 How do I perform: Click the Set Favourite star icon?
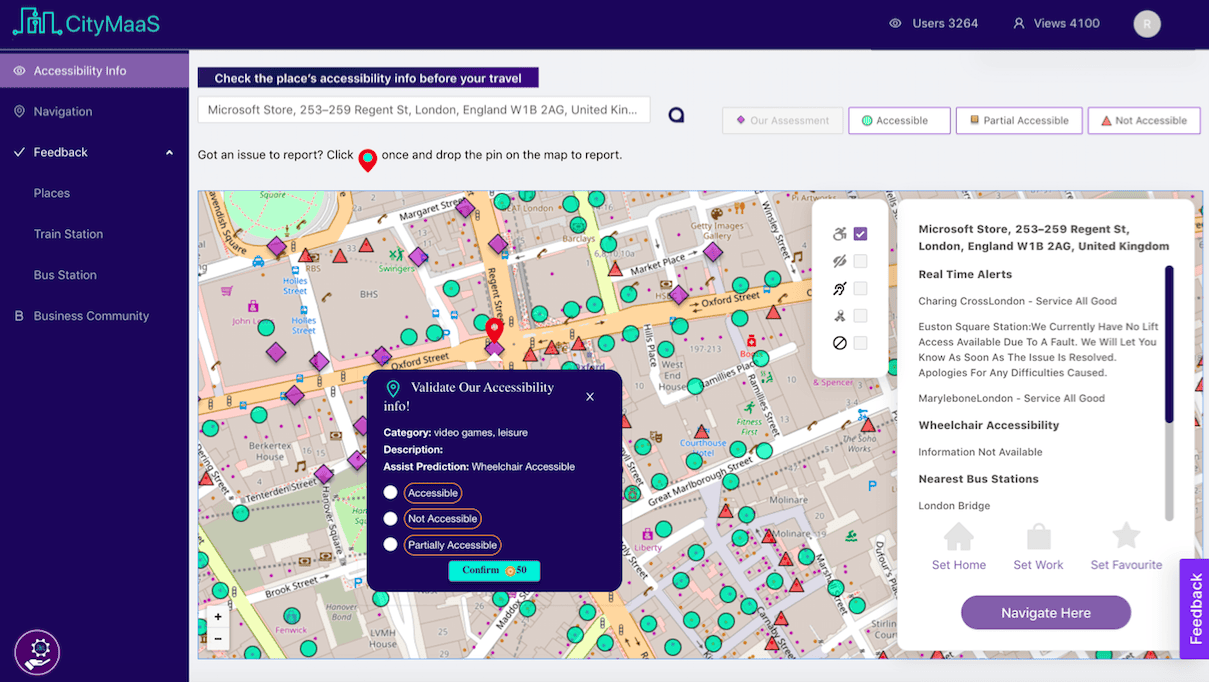tap(1126, 535)
